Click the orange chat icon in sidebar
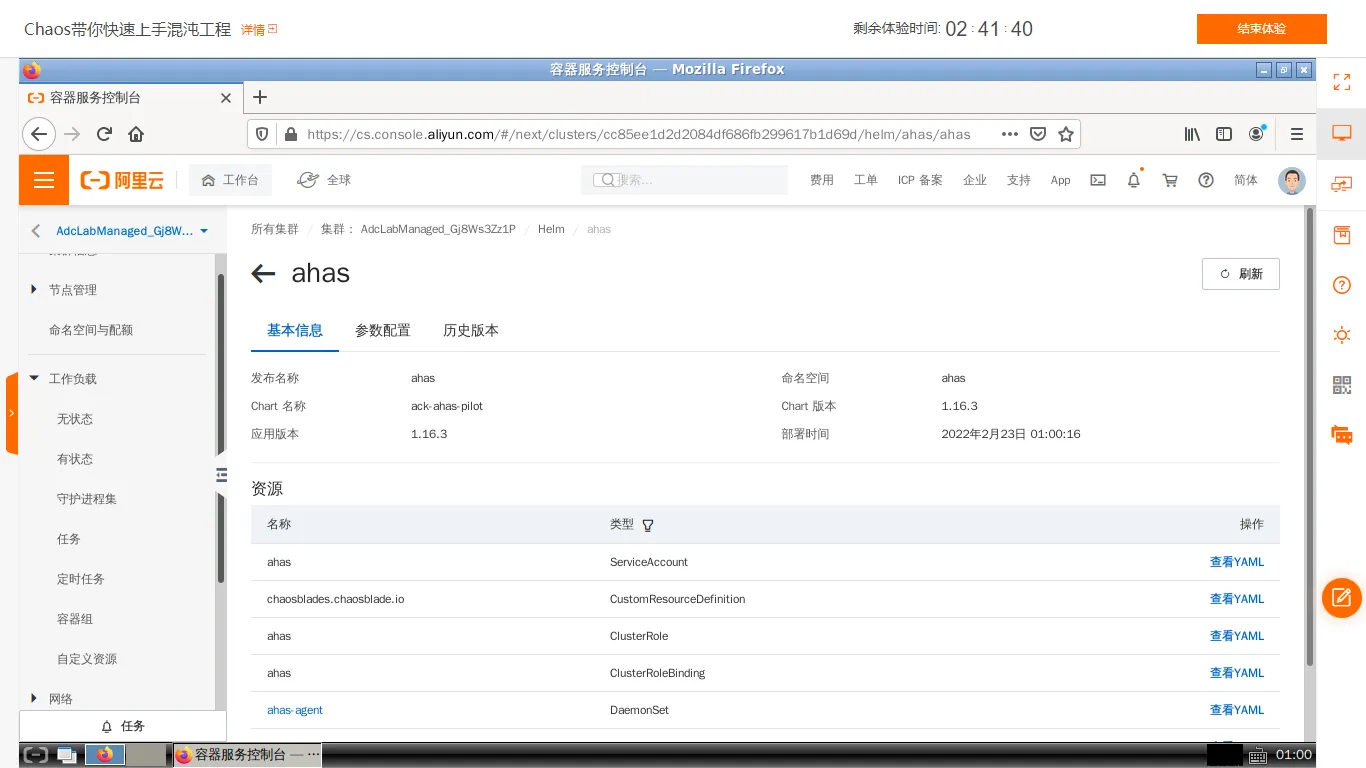1366x768 pixels. click(1342, 435)
